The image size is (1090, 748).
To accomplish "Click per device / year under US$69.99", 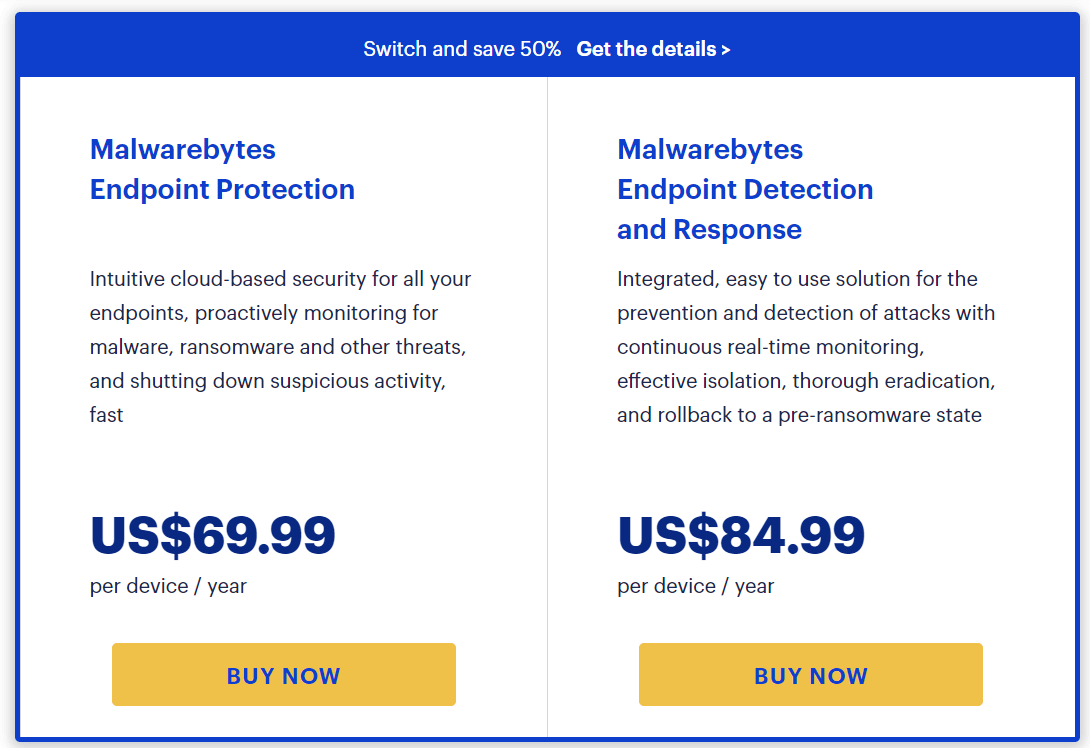I will pyautogui.click(x=168, y=586).
